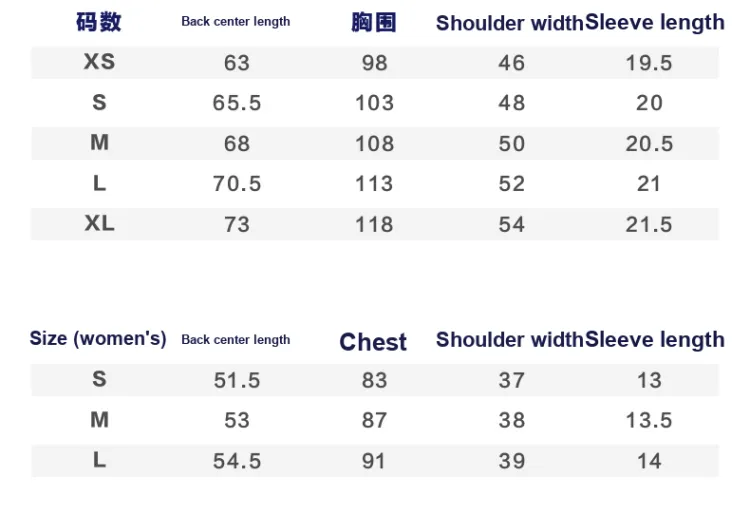Click back center length 70.5
750x515 pixels.
237,184
